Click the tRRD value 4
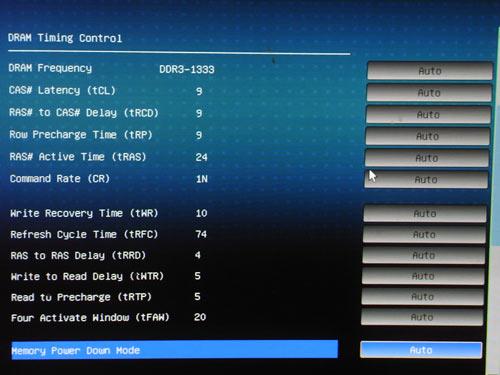Screen dimensions: 500x375 point(198,255)
